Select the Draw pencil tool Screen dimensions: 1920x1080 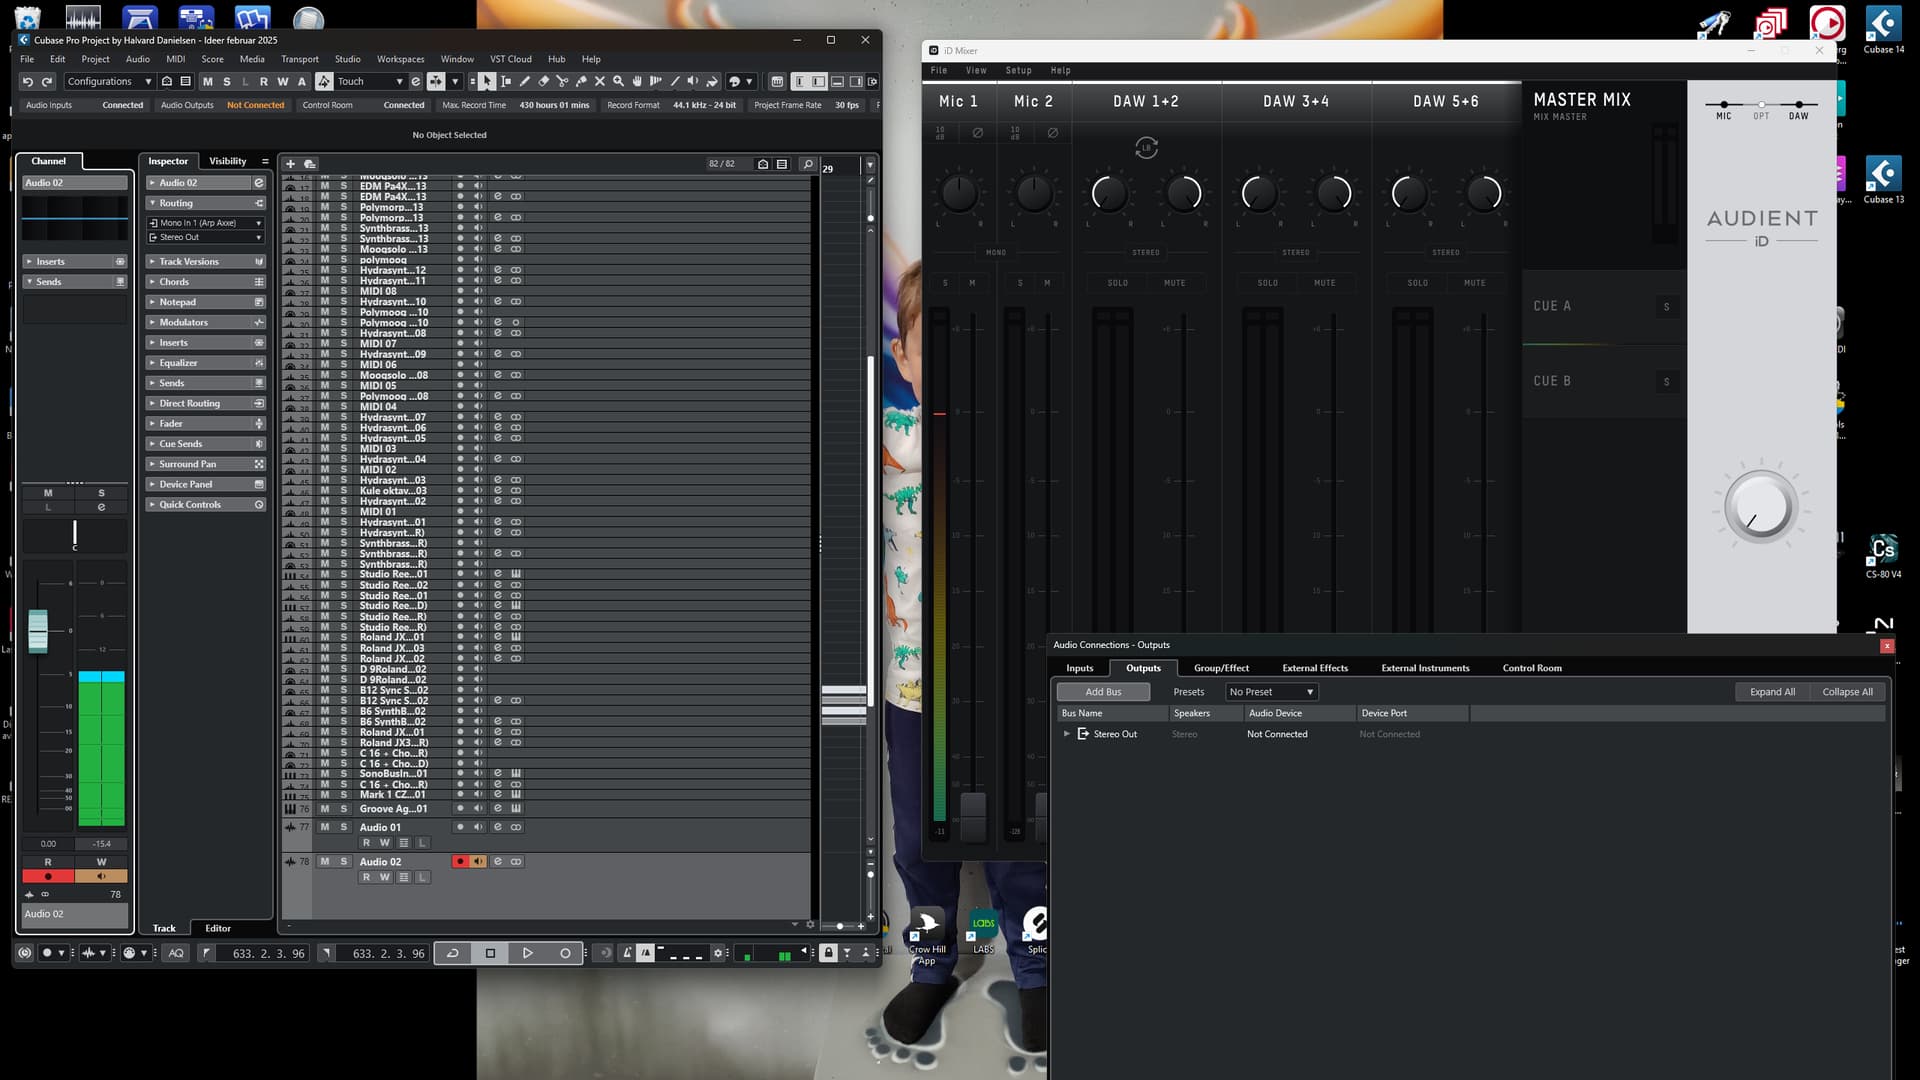pos(525,81)
